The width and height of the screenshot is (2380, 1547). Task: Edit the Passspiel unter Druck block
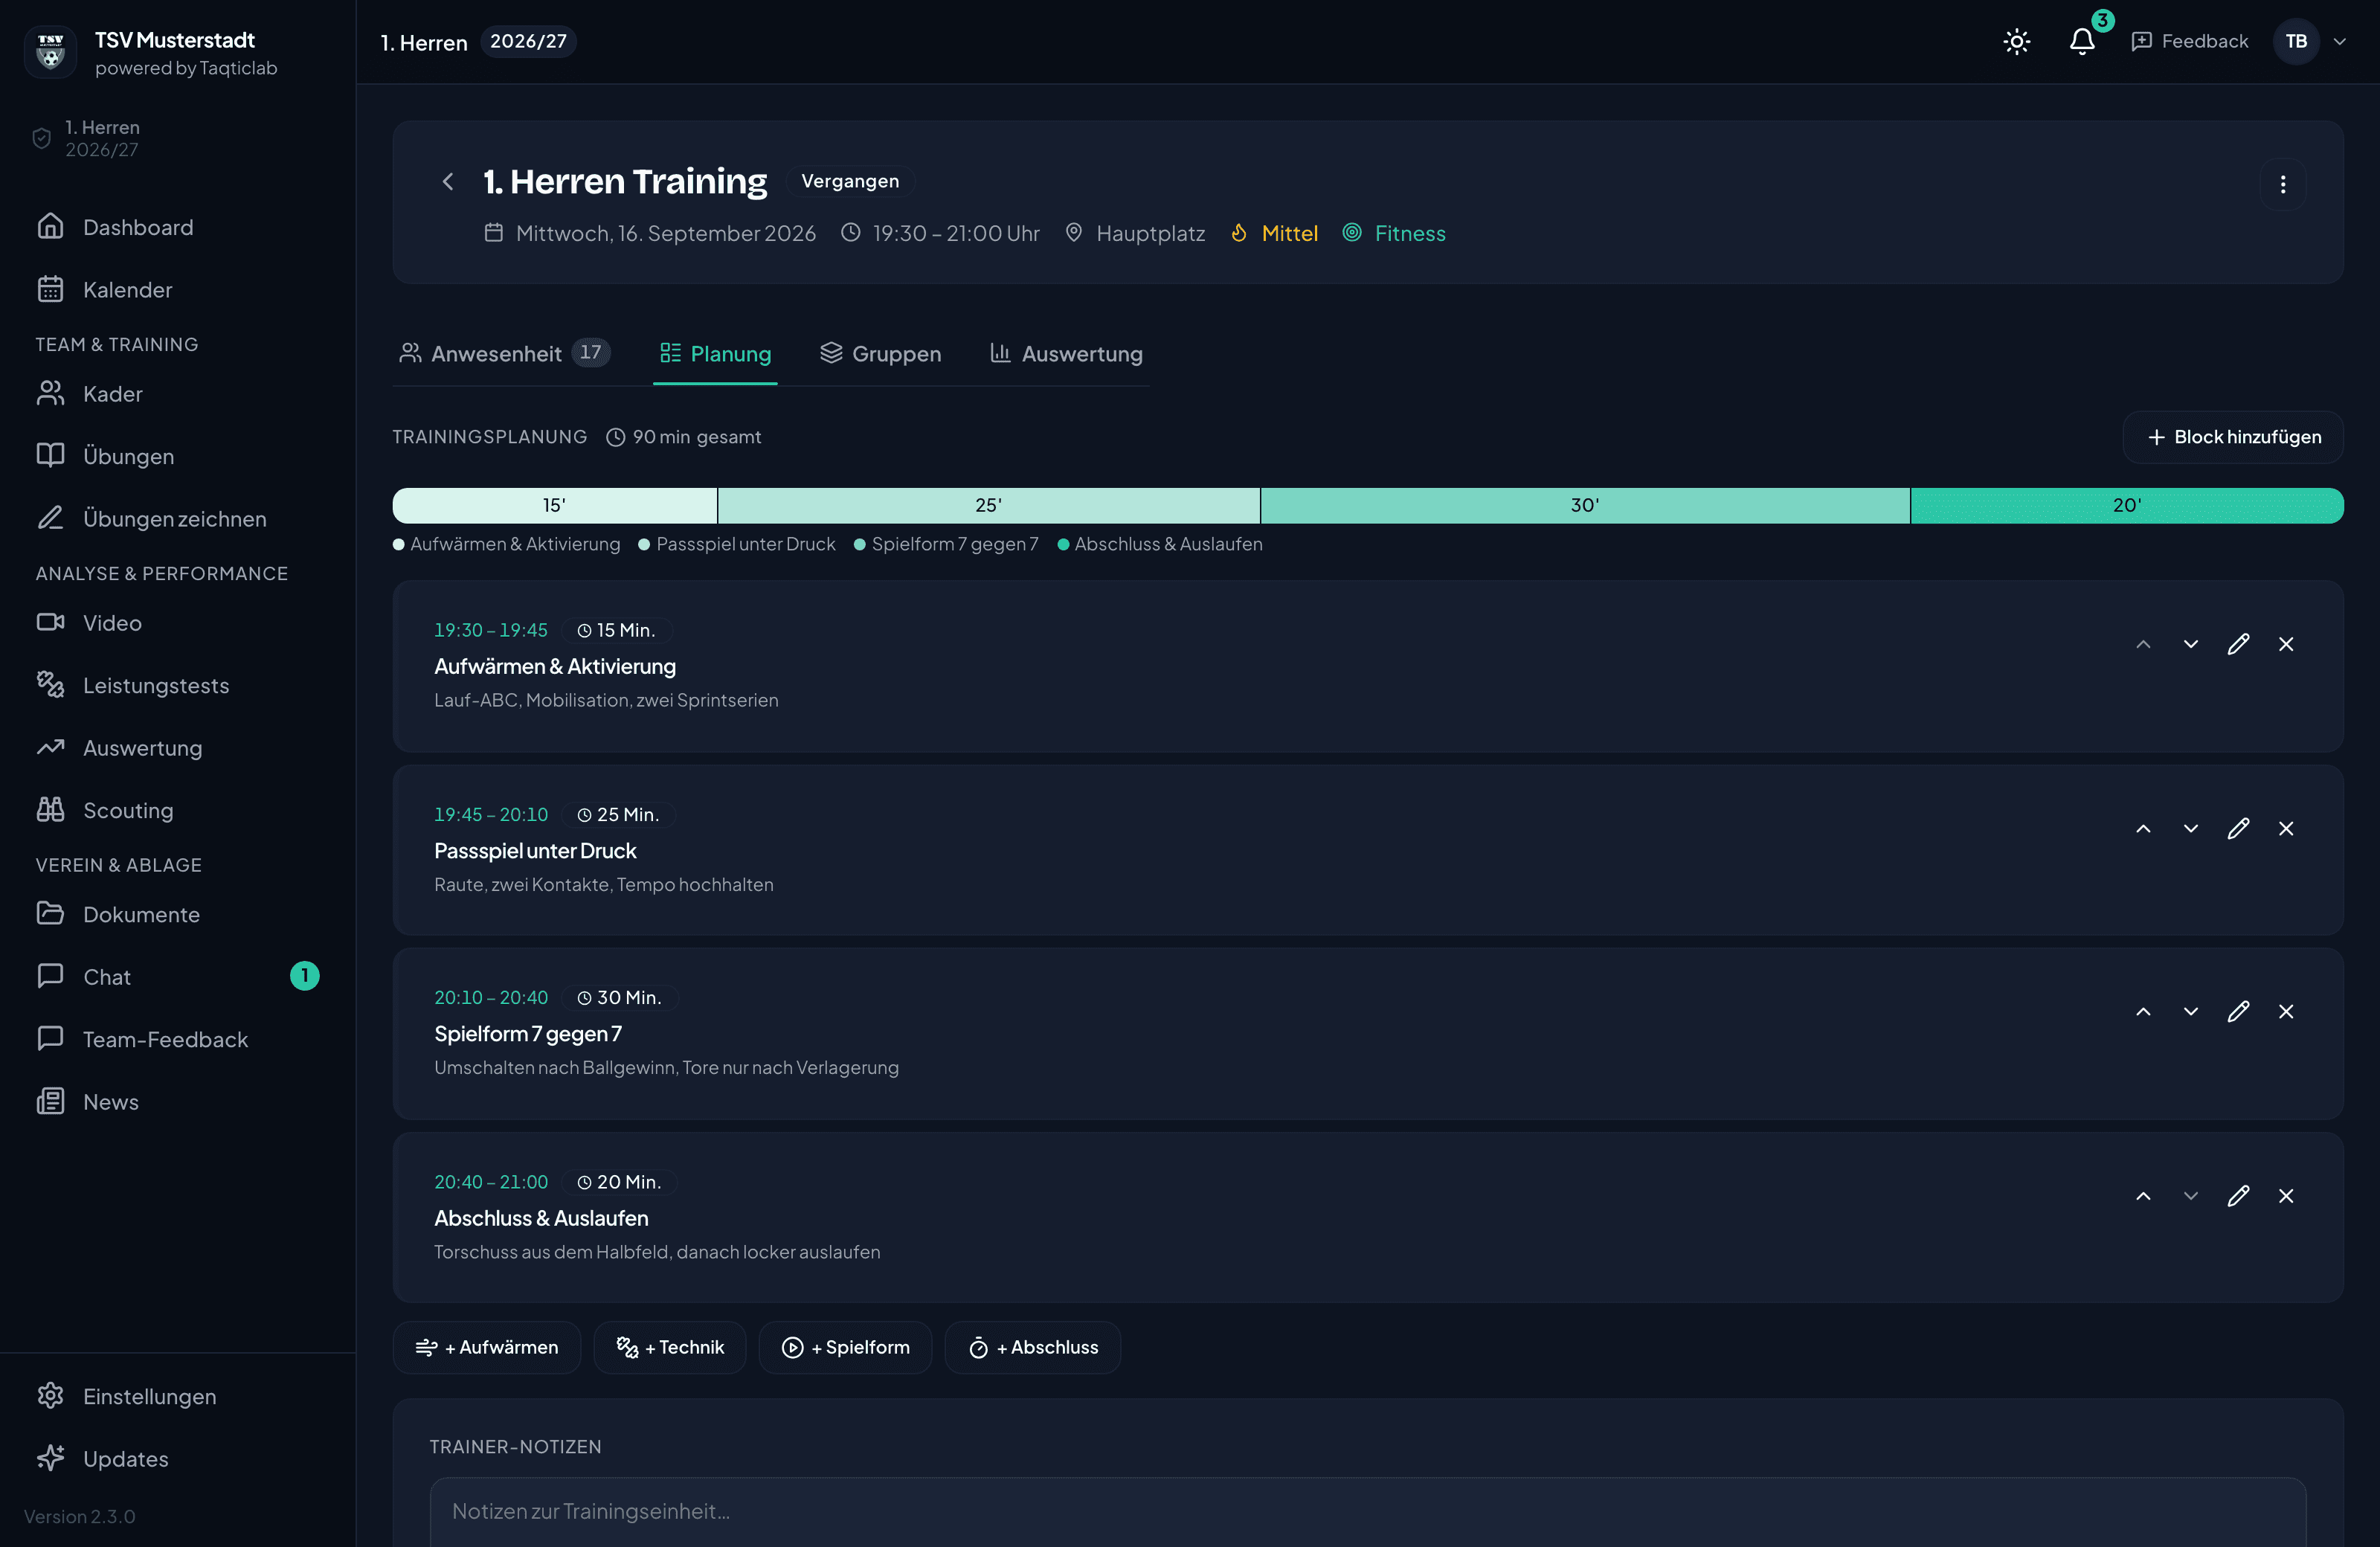pos(2238,828)
